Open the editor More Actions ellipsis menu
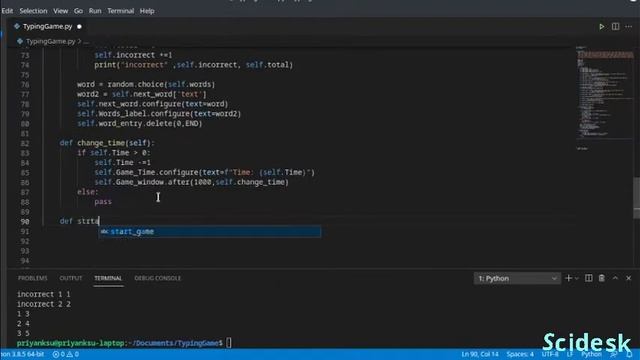Screen dimensions: 640x360 (629, 27)
